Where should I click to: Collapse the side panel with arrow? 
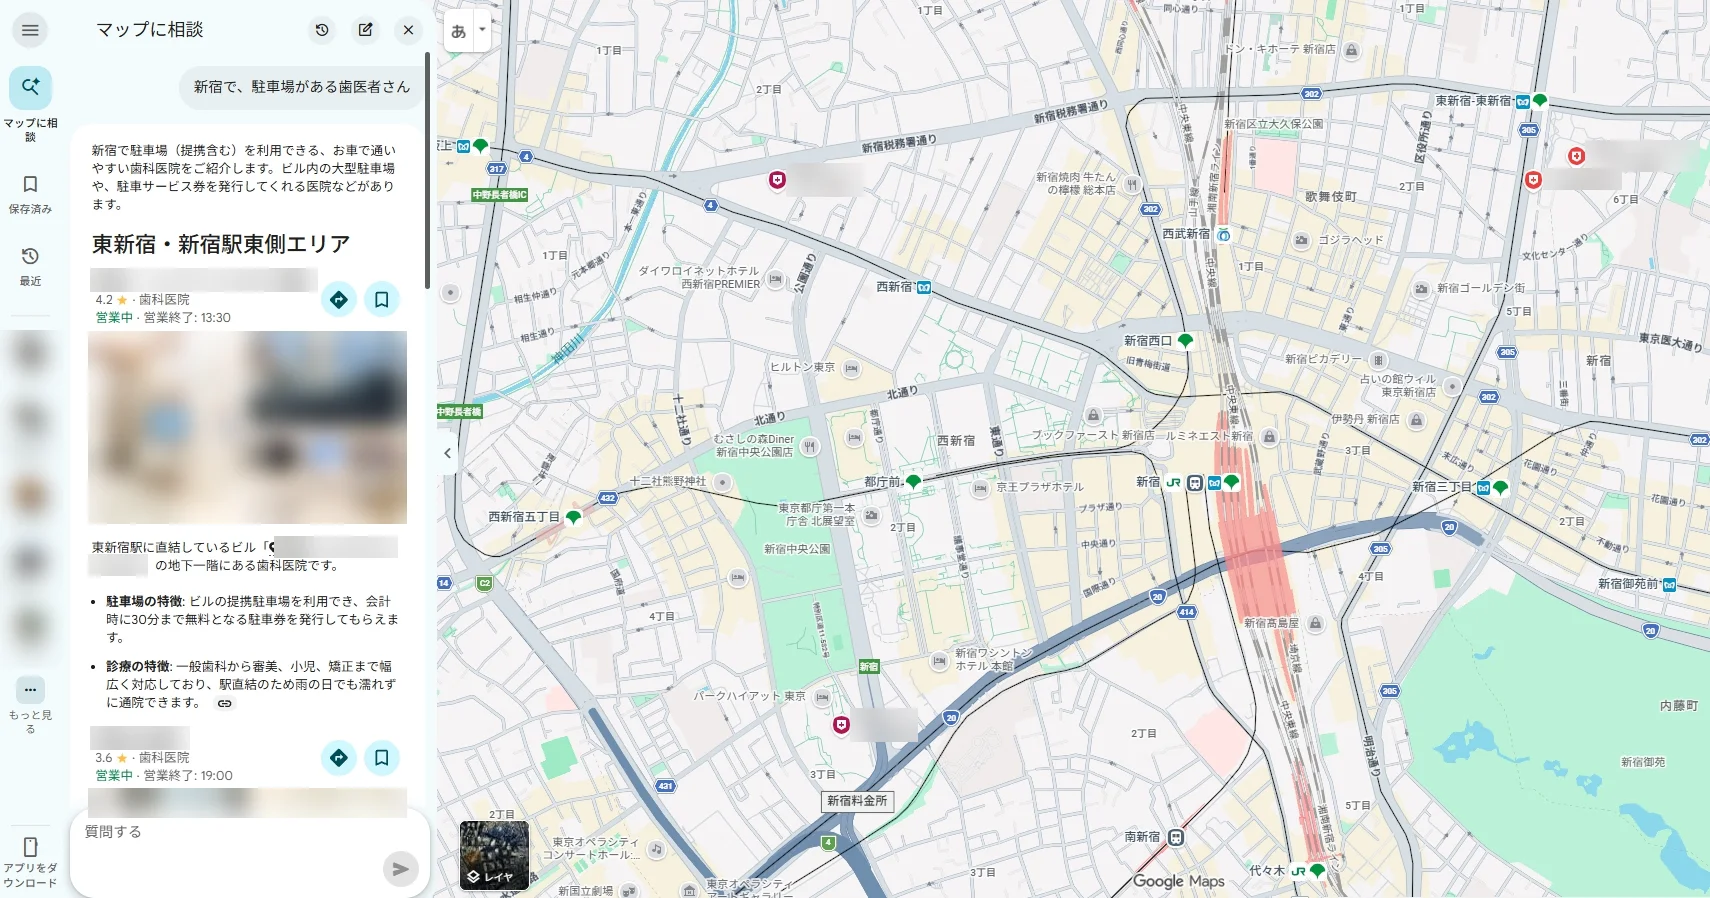click(447, 453)
